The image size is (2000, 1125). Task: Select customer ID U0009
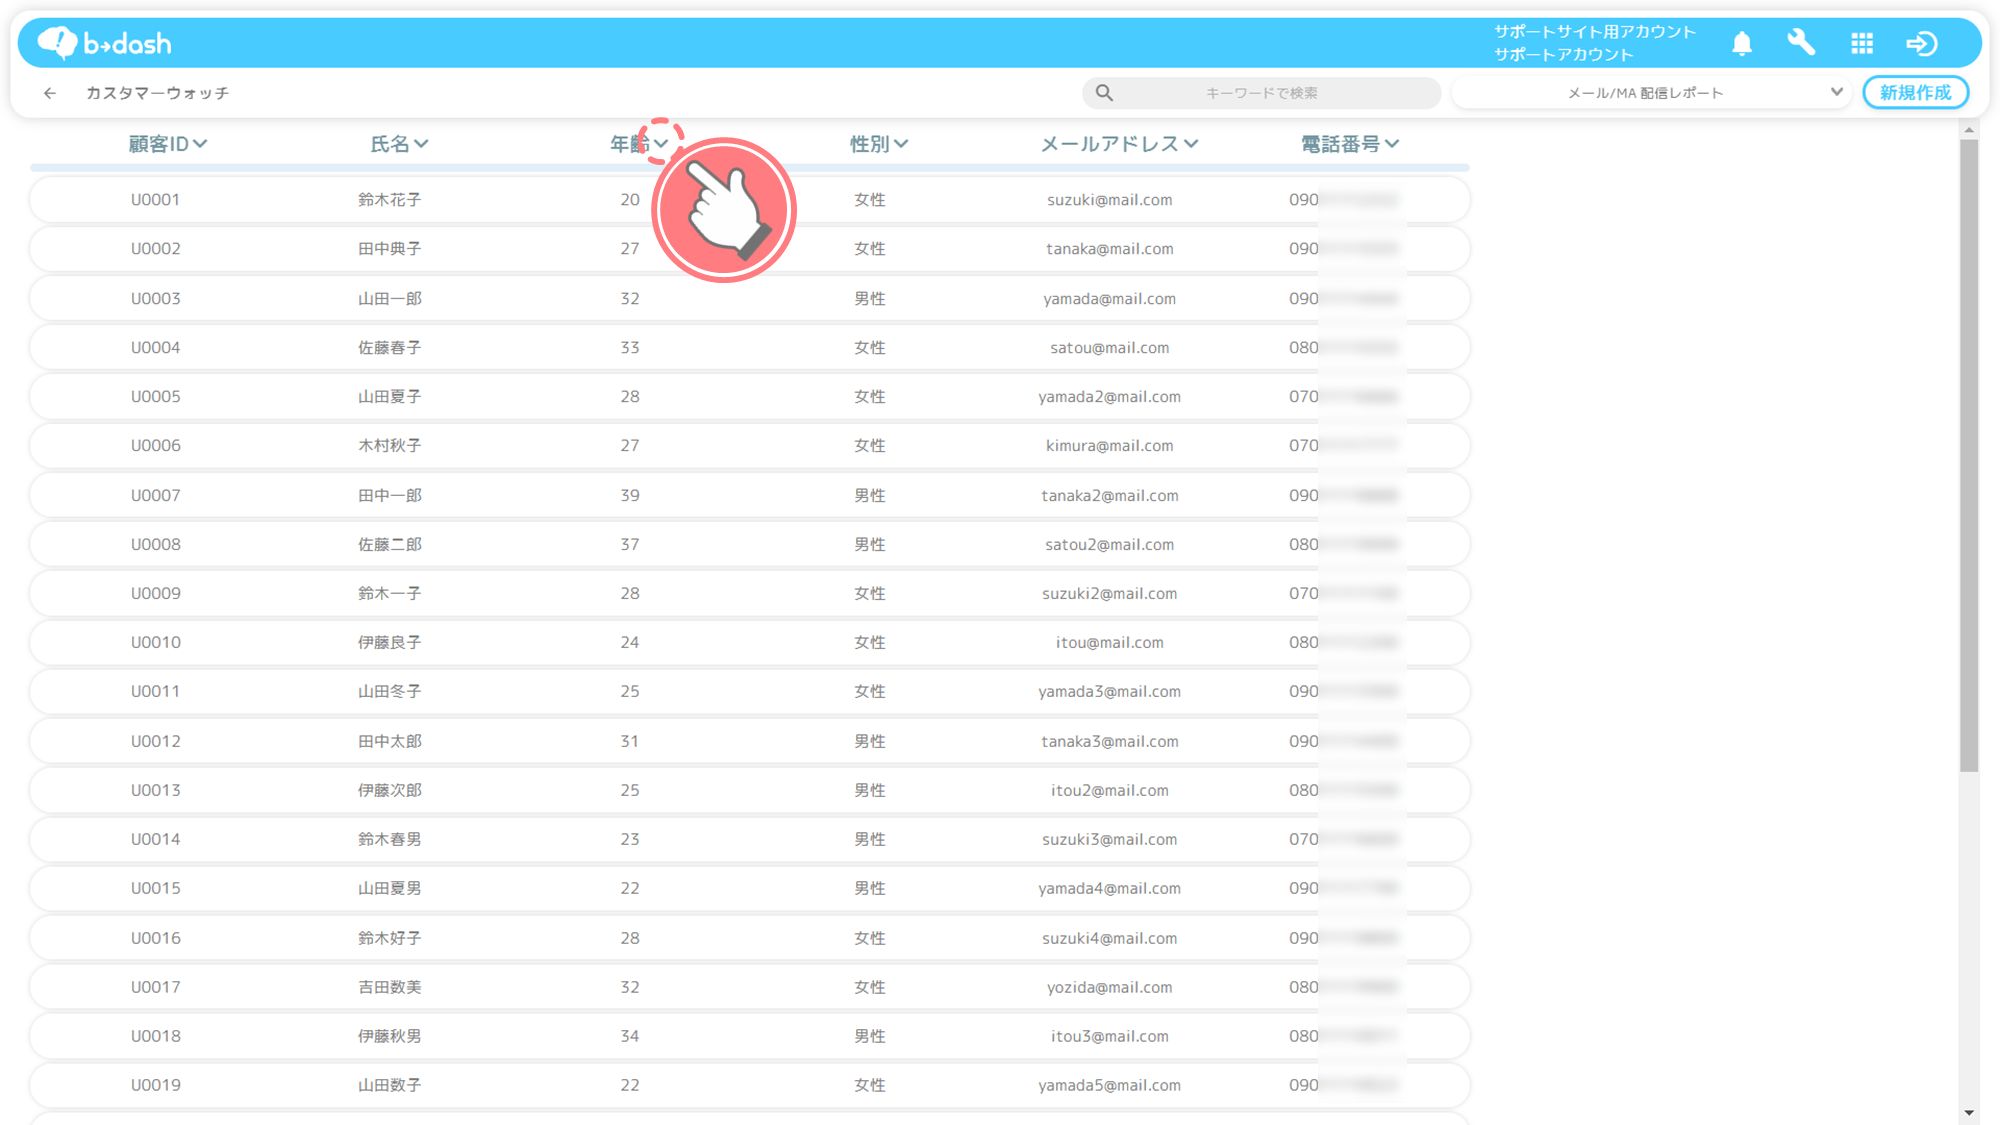click(x=156, y=594)
